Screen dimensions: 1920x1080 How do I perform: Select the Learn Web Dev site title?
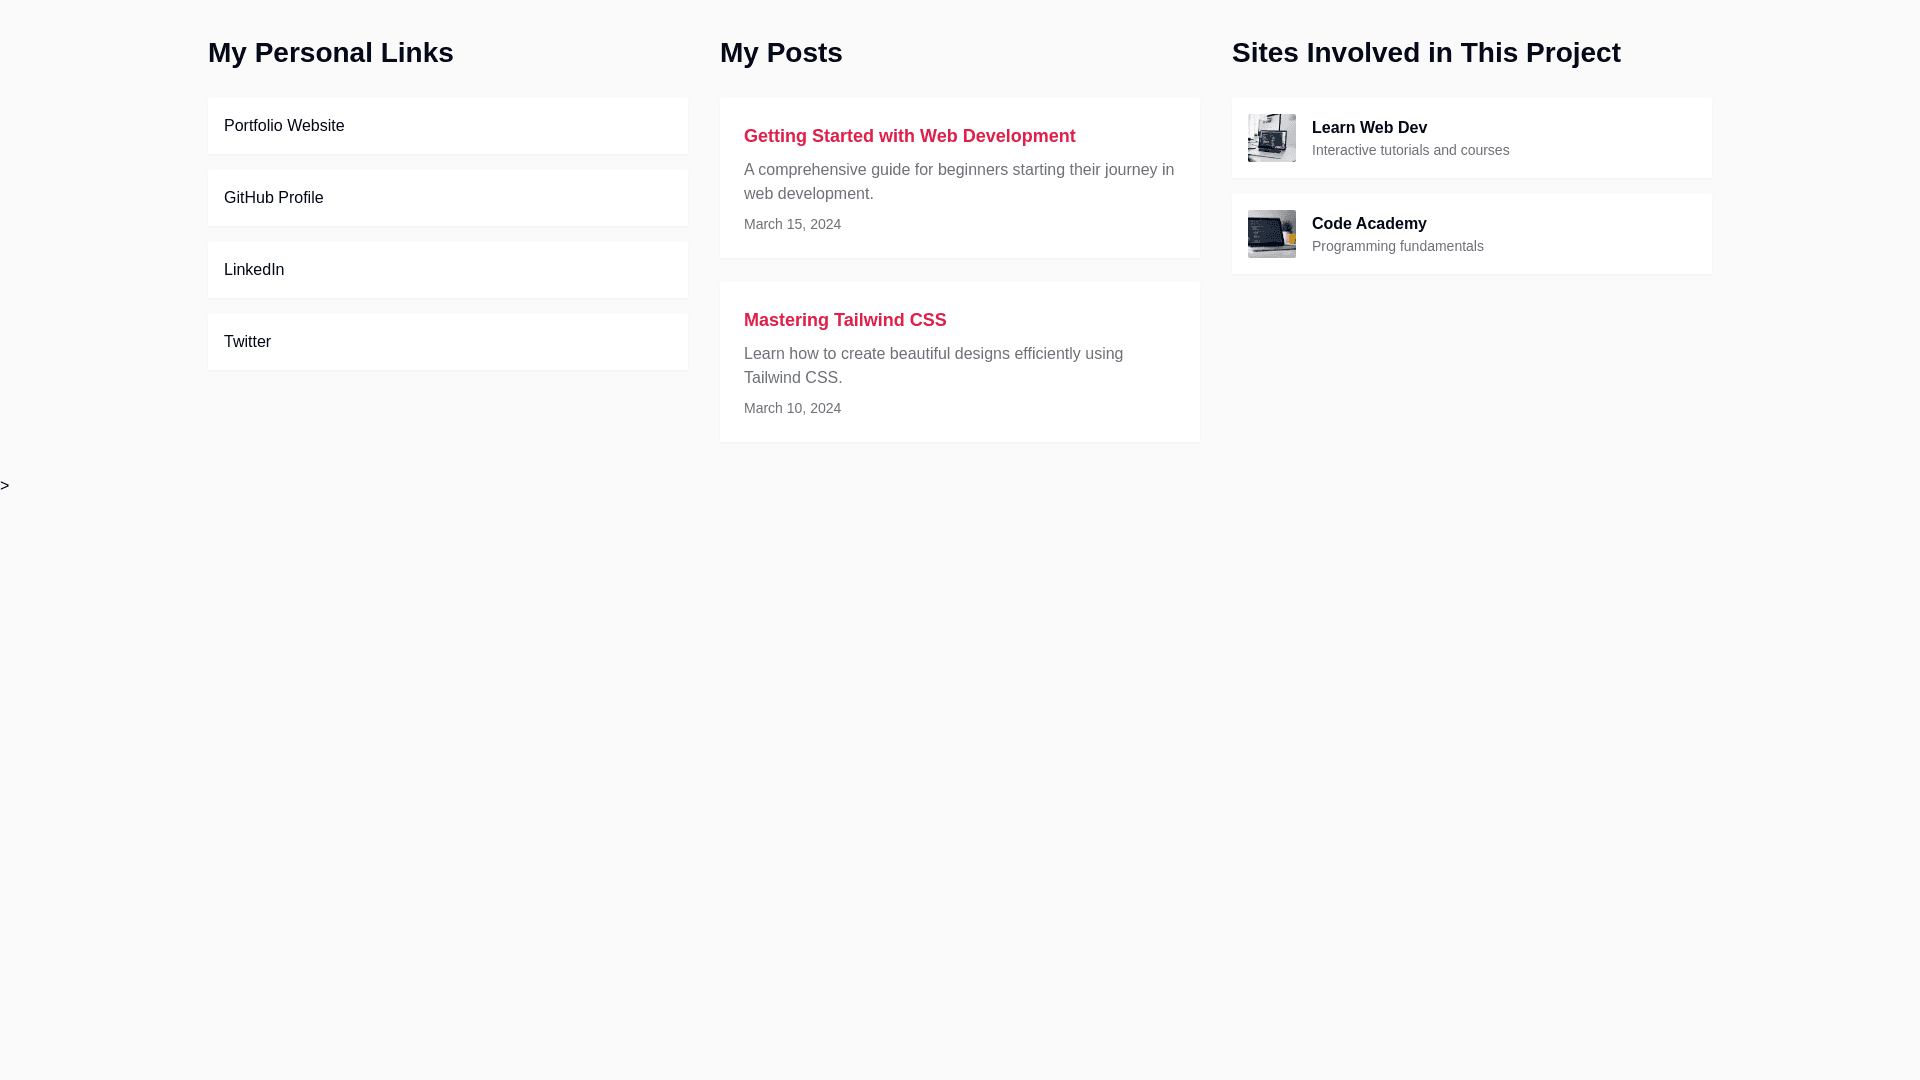(x=1368, y=128)
